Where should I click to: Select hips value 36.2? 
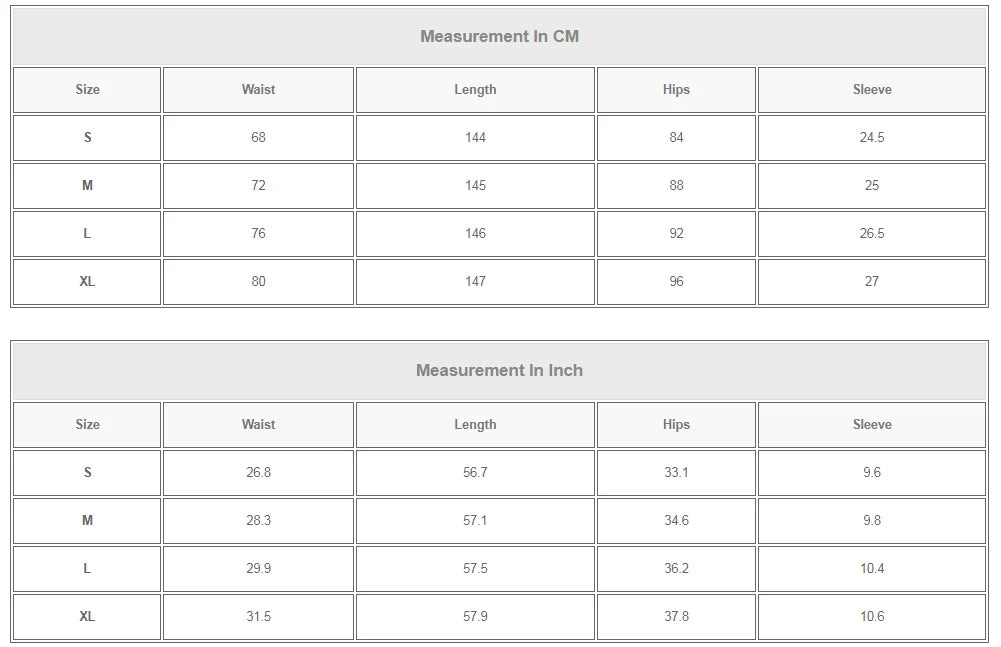pyautogui.click(x=676, y=569)
